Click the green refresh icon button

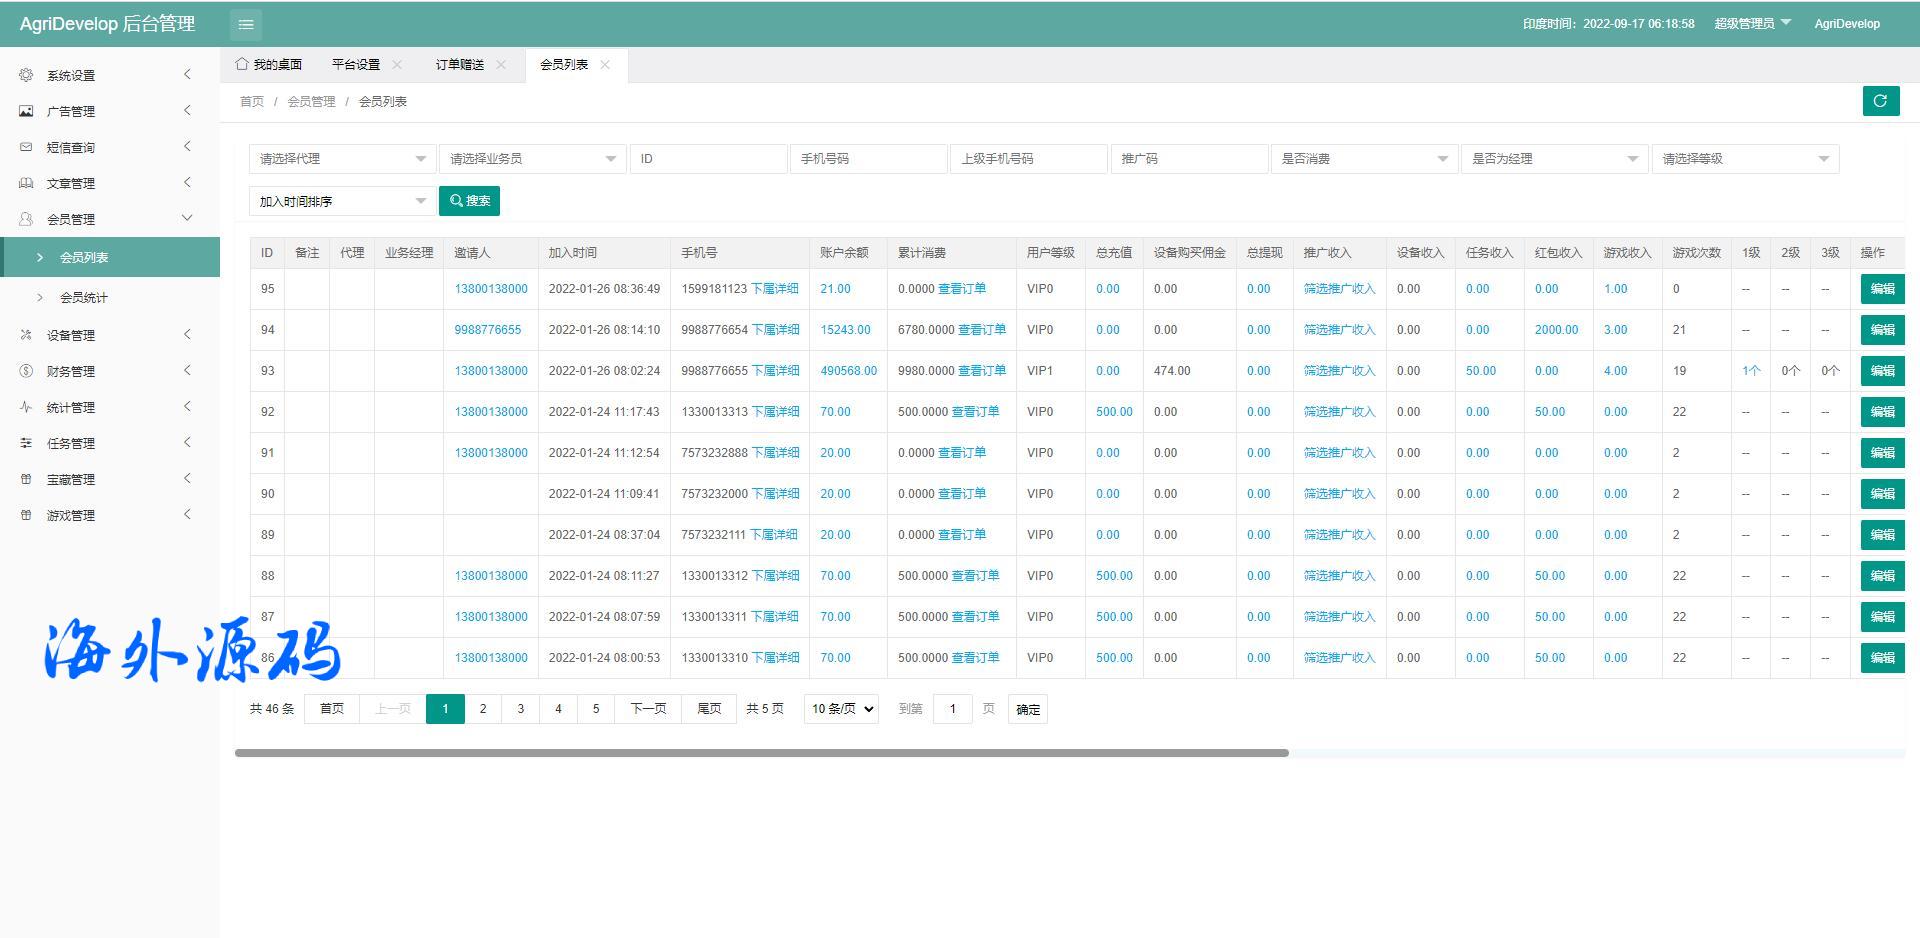pyautogui.click(x=1880, y=101)
